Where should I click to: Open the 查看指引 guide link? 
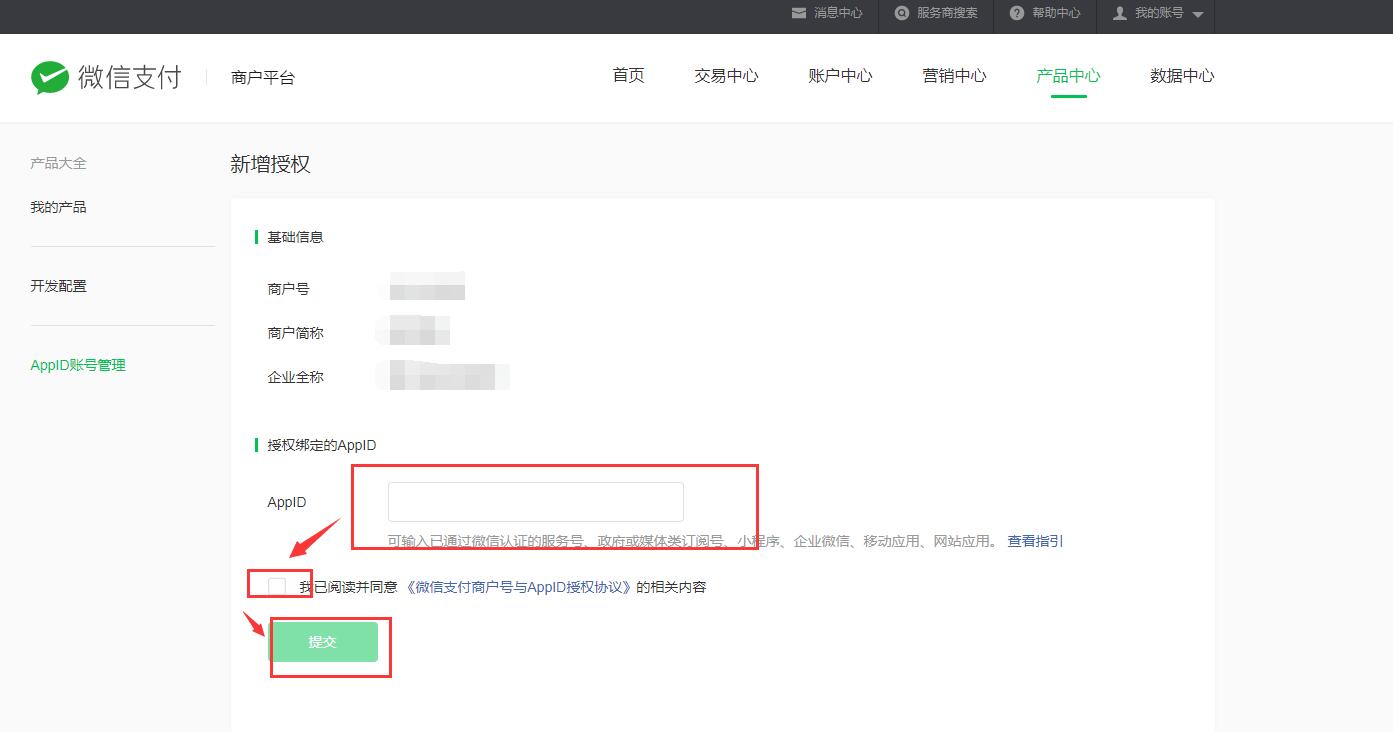point(1035,540)
